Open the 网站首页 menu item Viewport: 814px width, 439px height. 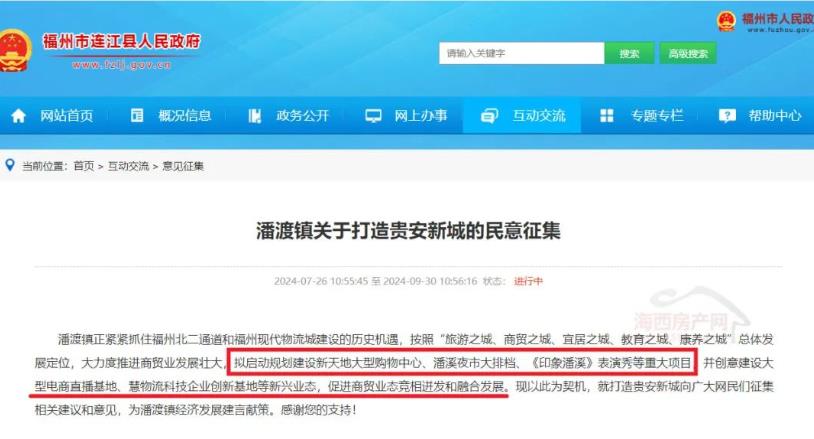point(67,115)
